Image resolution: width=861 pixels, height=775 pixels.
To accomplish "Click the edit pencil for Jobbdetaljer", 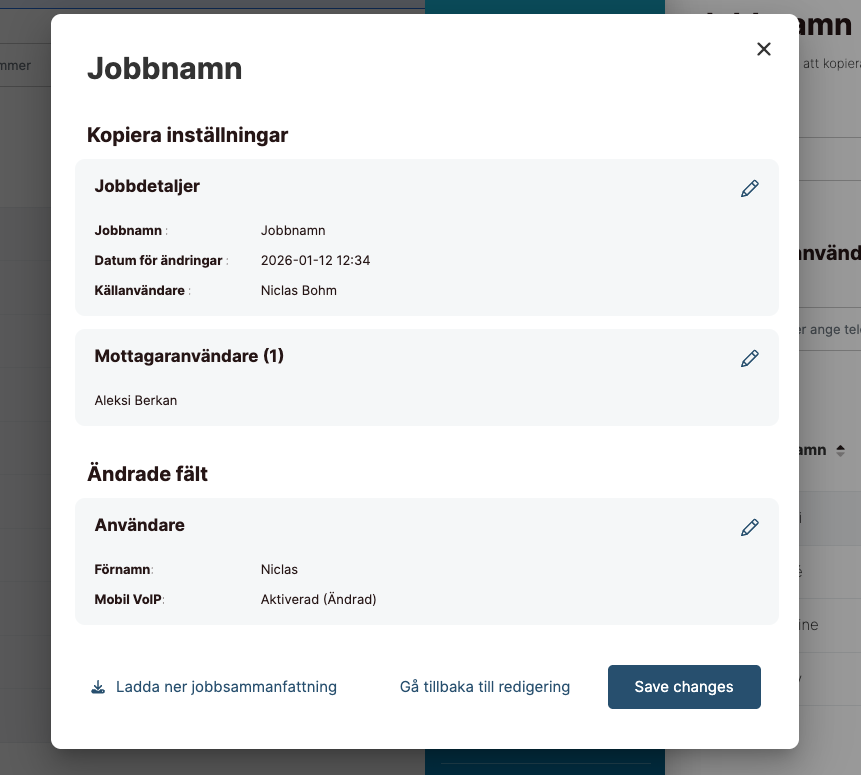I will (x=749, y=189).
